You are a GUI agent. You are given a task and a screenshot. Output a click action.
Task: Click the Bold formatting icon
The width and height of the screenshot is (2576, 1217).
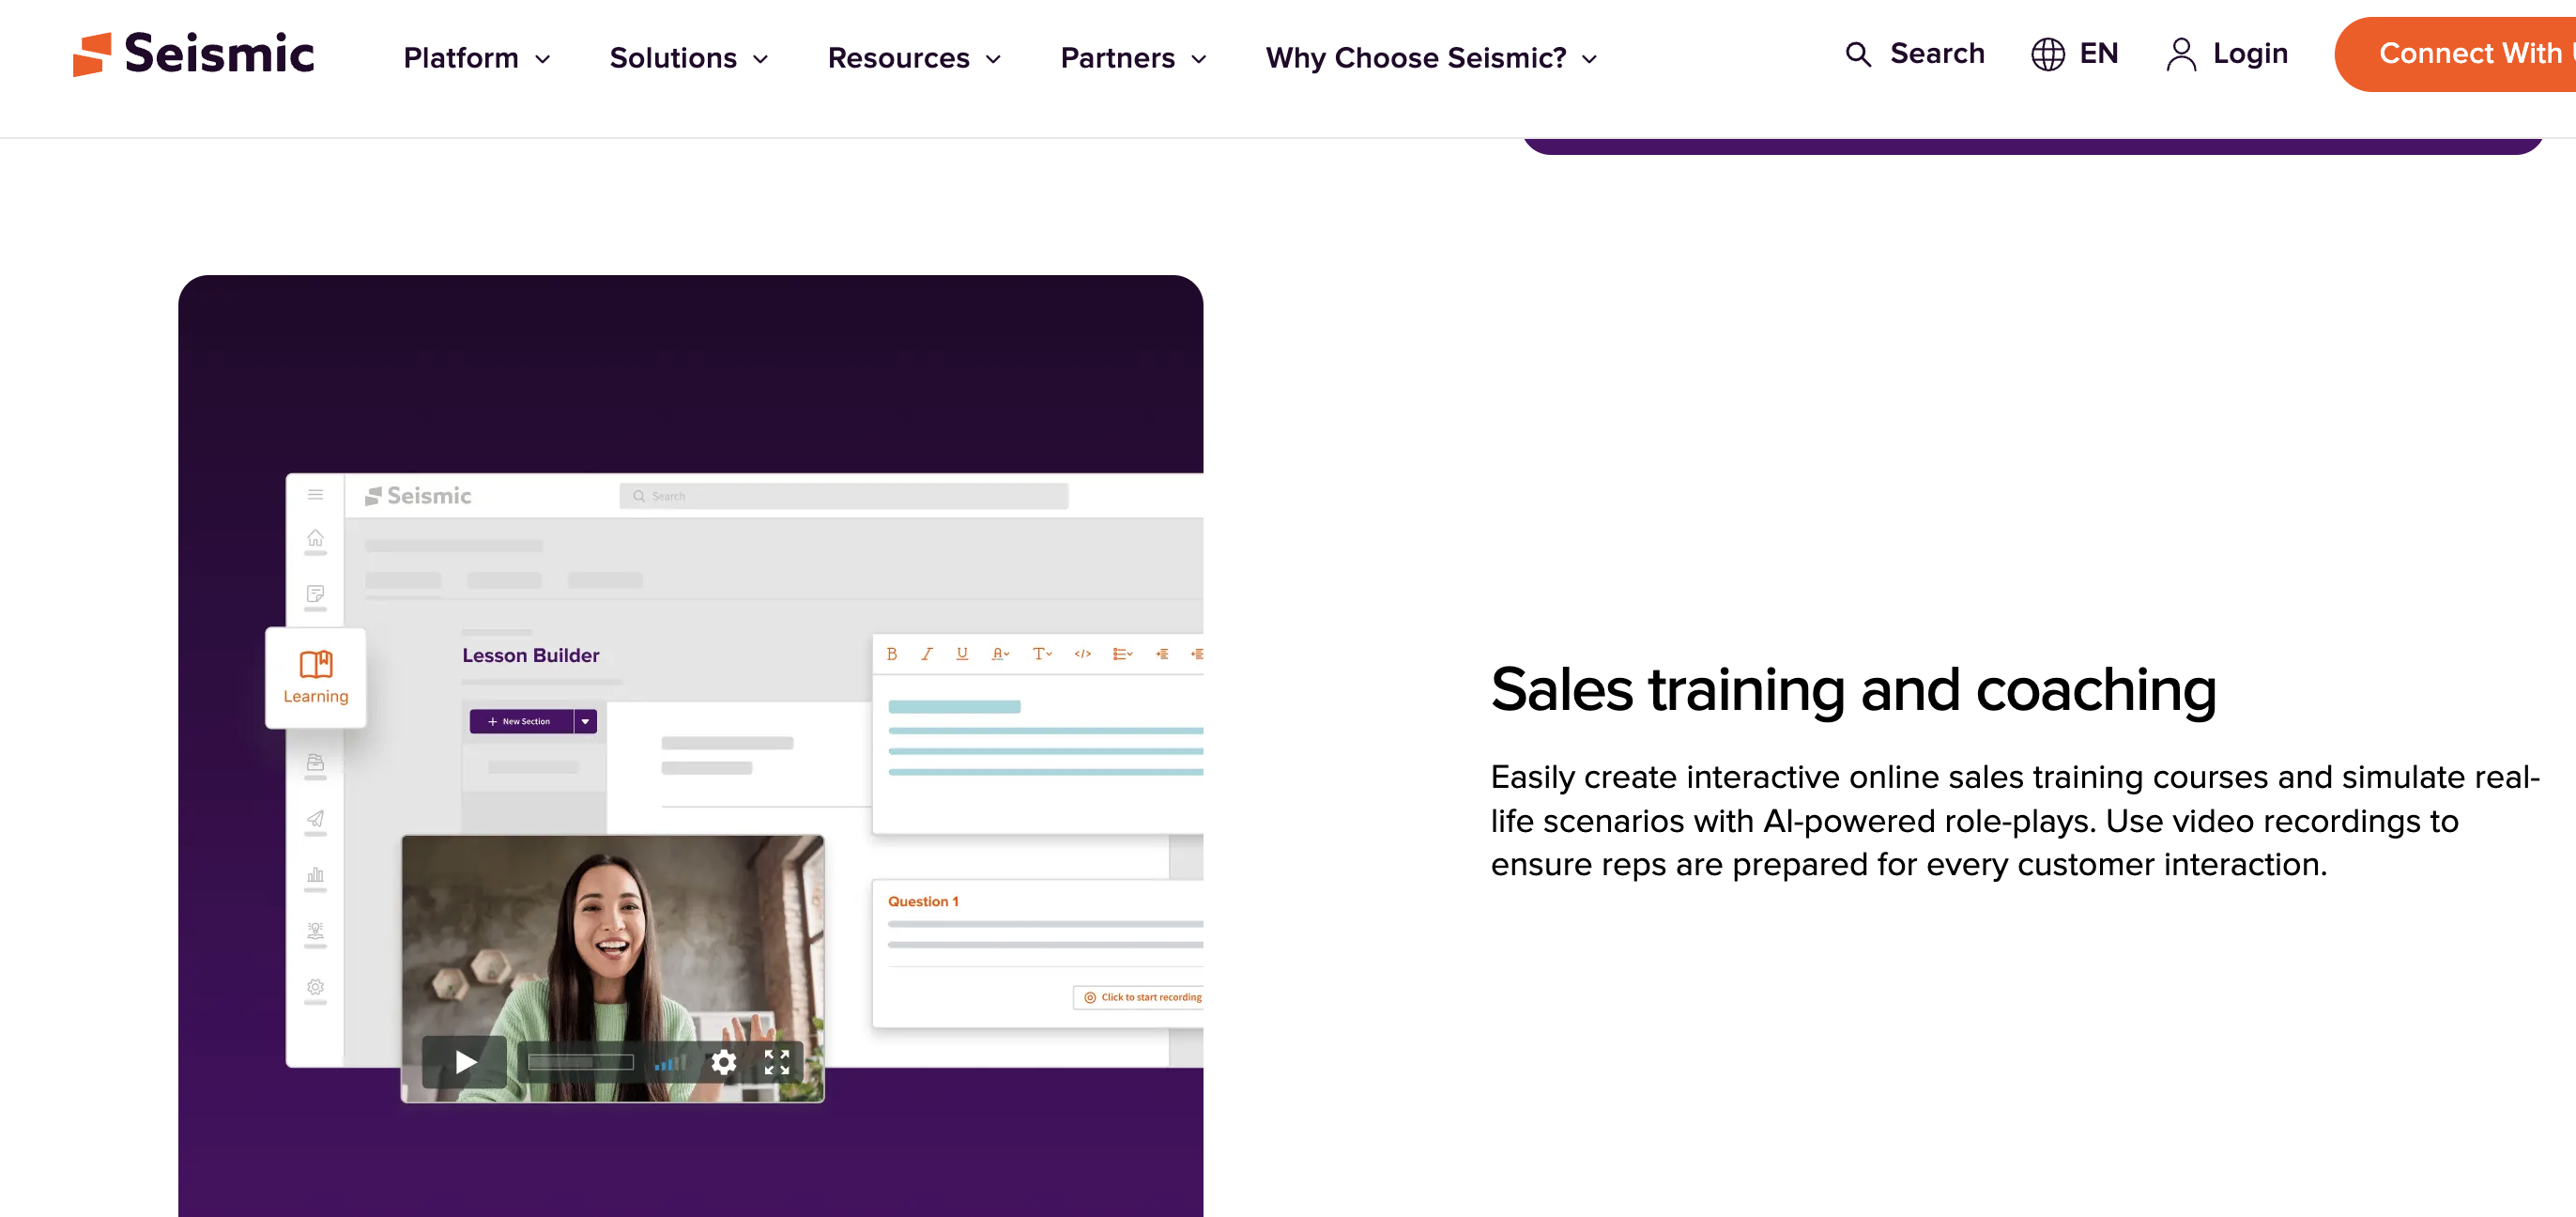pos(892,654)
